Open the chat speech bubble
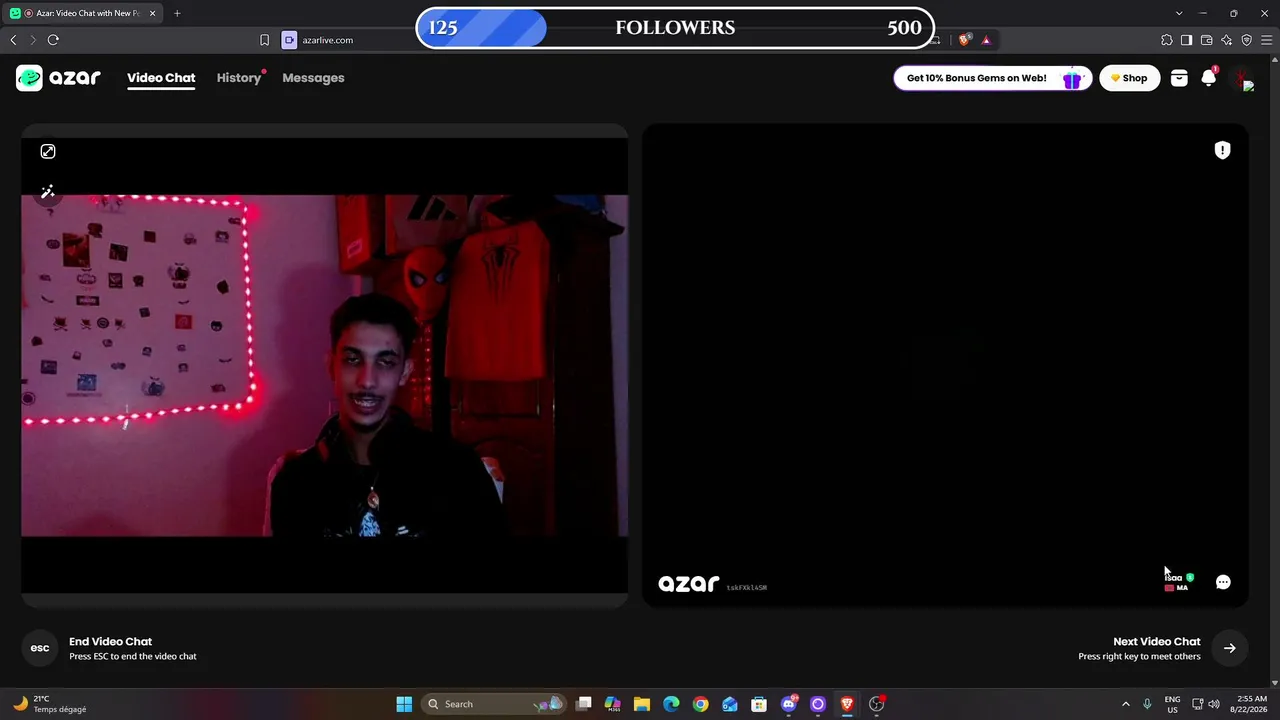Image resolution: width=1280 pixels, height=720 pixels. point(1223,582)
